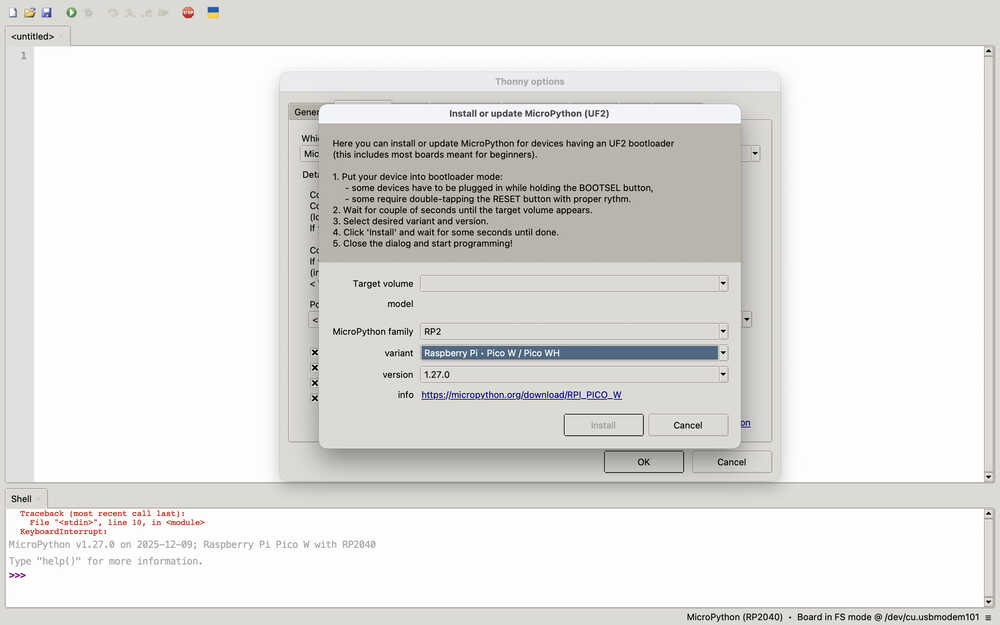The width and height of the screenshot is (1000, 625).
Task: Select the <untitled> editor tab
Action: [33, 35]
